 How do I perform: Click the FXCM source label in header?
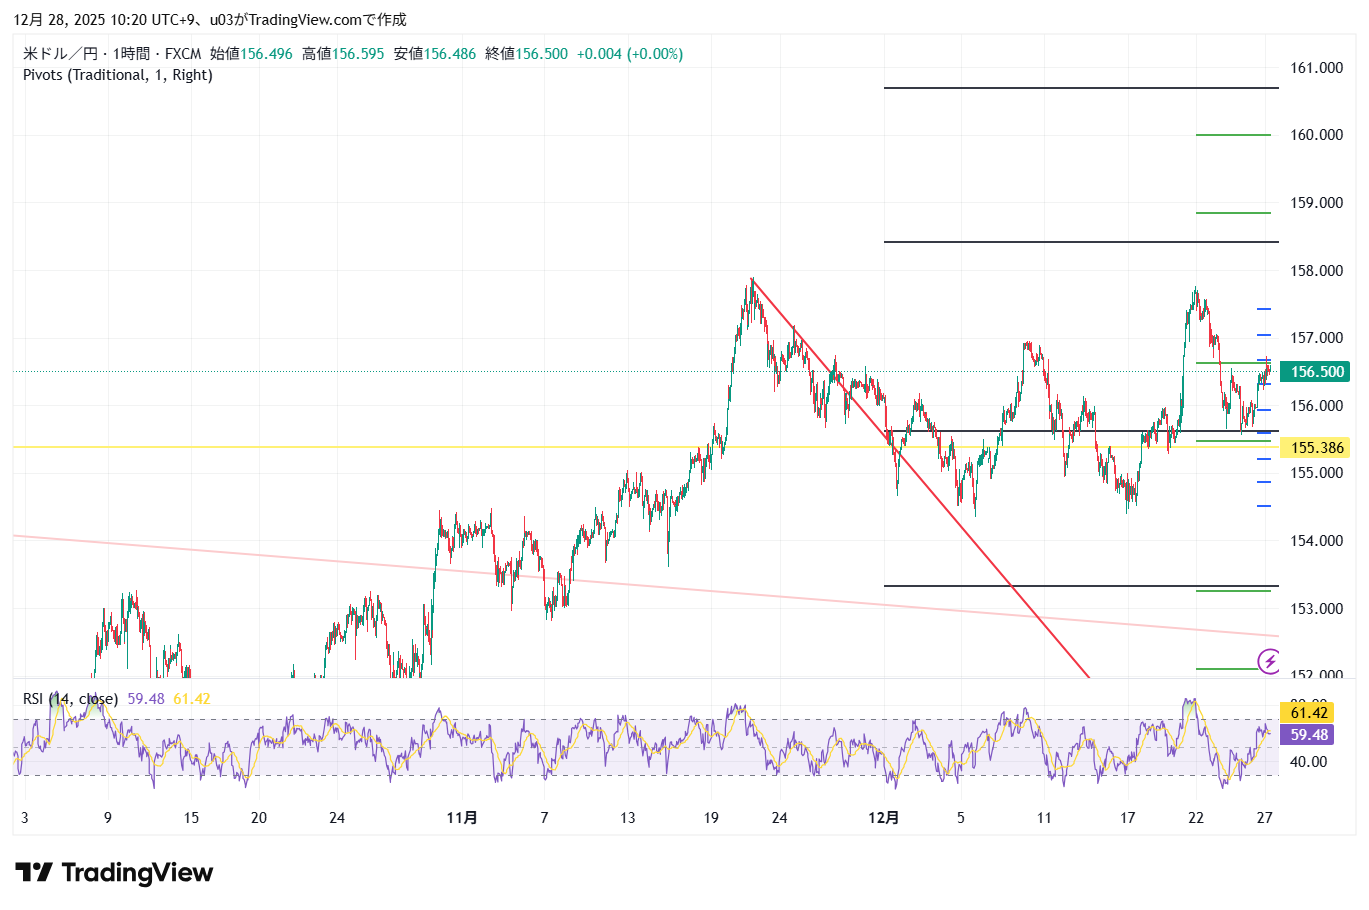click(183, 54)
